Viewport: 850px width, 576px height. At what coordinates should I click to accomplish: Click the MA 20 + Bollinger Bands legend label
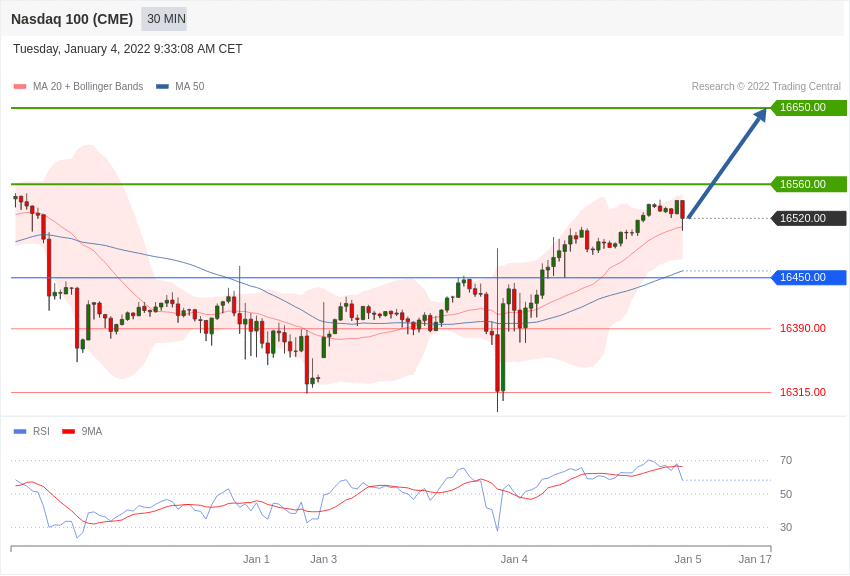pos(88,86)
